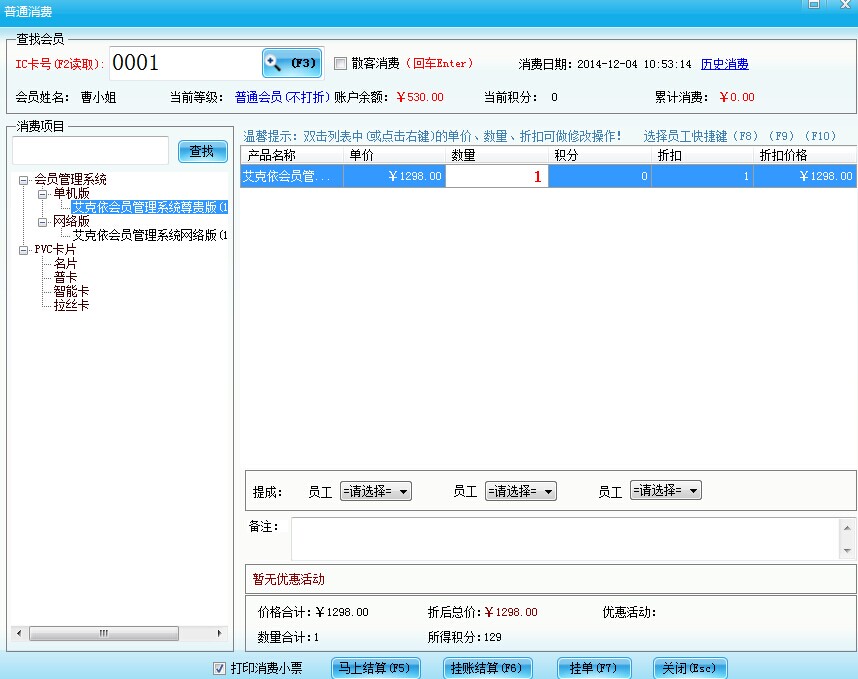Image resolution: width=858 pixels, height=679 pixels.
Task: Click the maximize window button
Action: 814,4
